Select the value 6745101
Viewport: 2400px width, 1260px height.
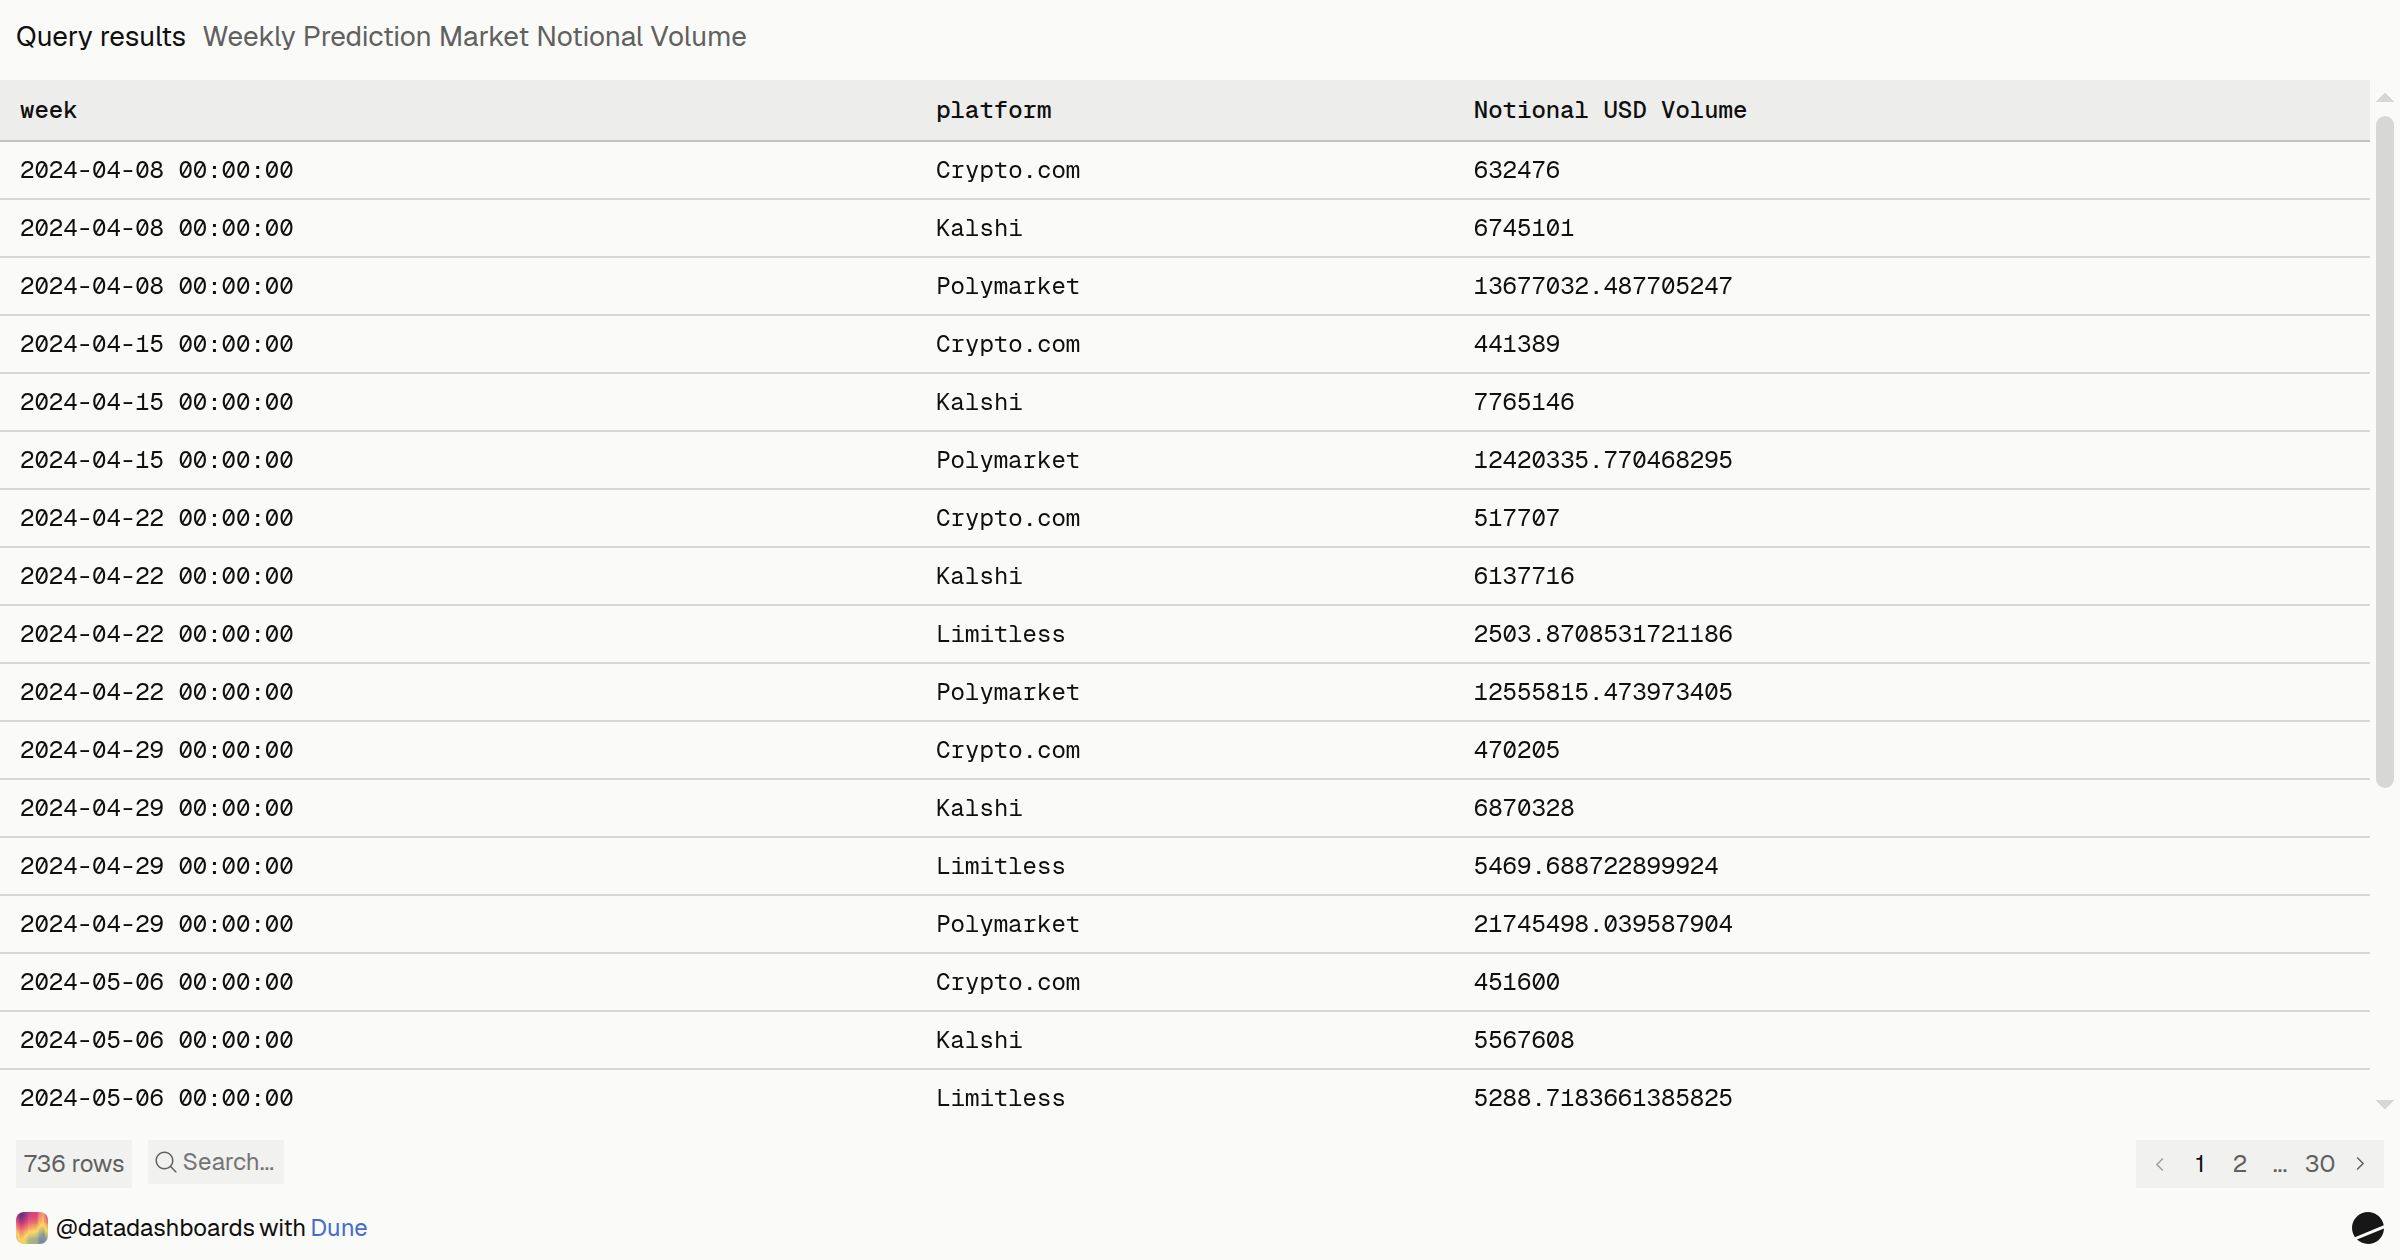point(1523,228)
